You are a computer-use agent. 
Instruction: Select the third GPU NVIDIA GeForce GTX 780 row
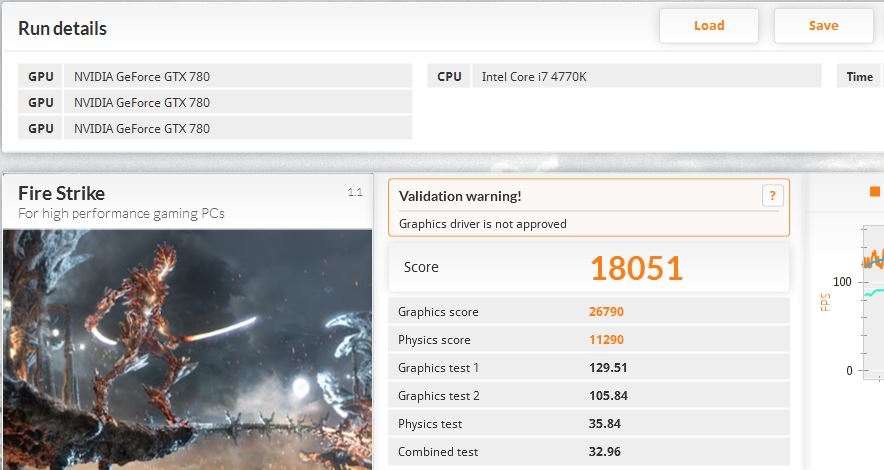(x=215, y=128)
